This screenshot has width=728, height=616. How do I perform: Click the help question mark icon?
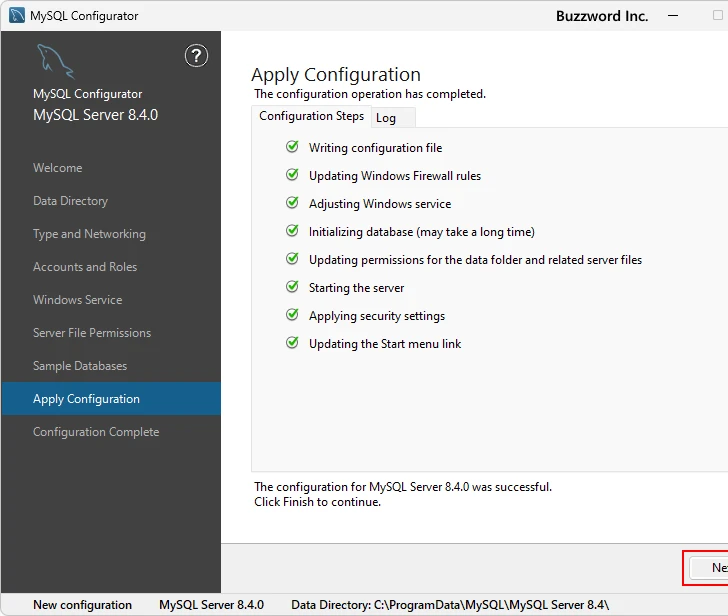pos(196,56)
